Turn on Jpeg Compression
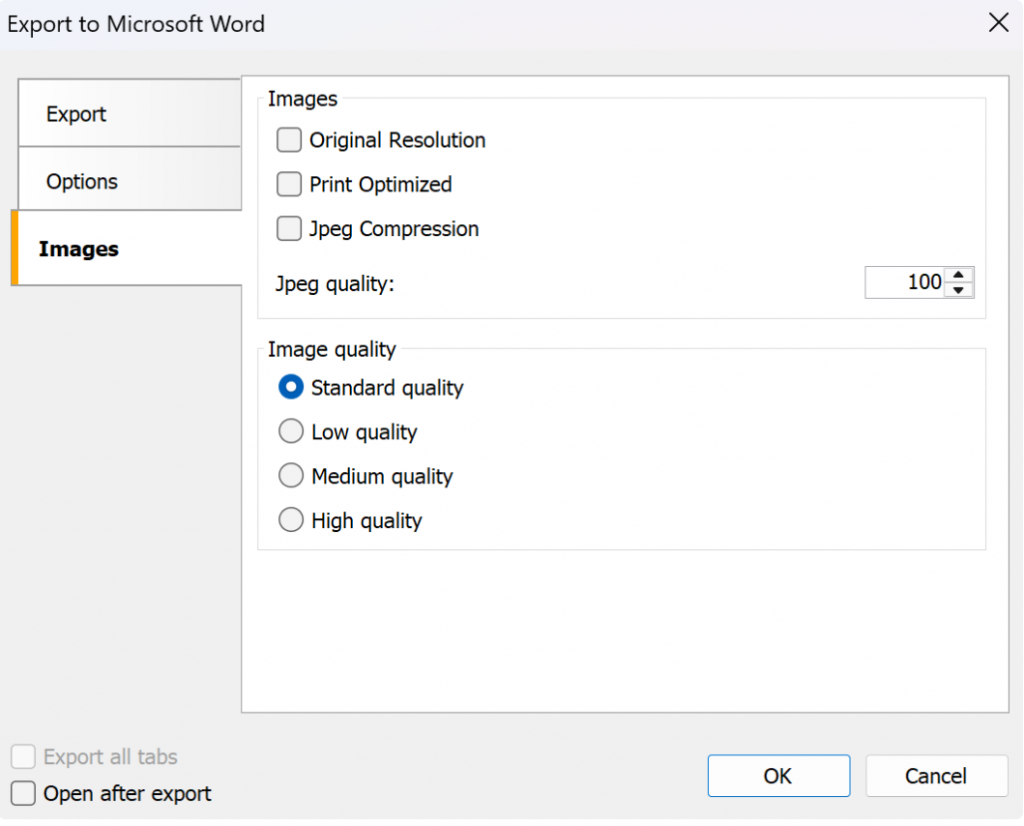 (290, 229)
